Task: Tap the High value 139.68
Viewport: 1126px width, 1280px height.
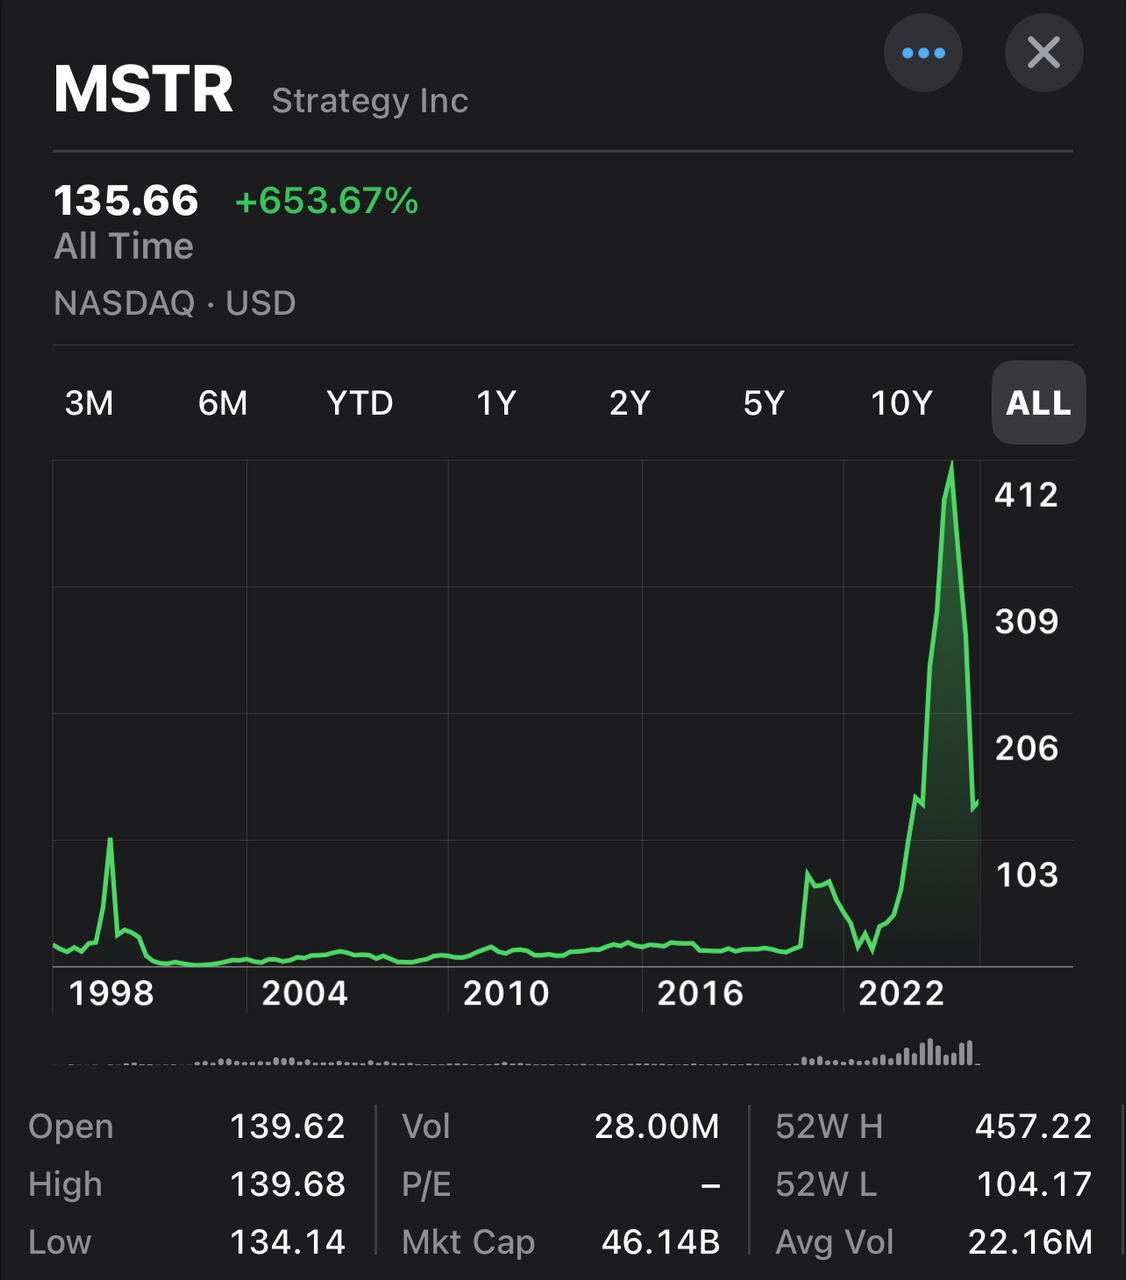Action: point(288,1184)
